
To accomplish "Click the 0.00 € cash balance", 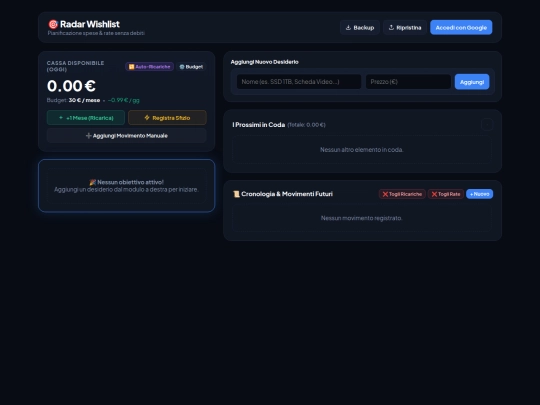I will tap(71, 86).
